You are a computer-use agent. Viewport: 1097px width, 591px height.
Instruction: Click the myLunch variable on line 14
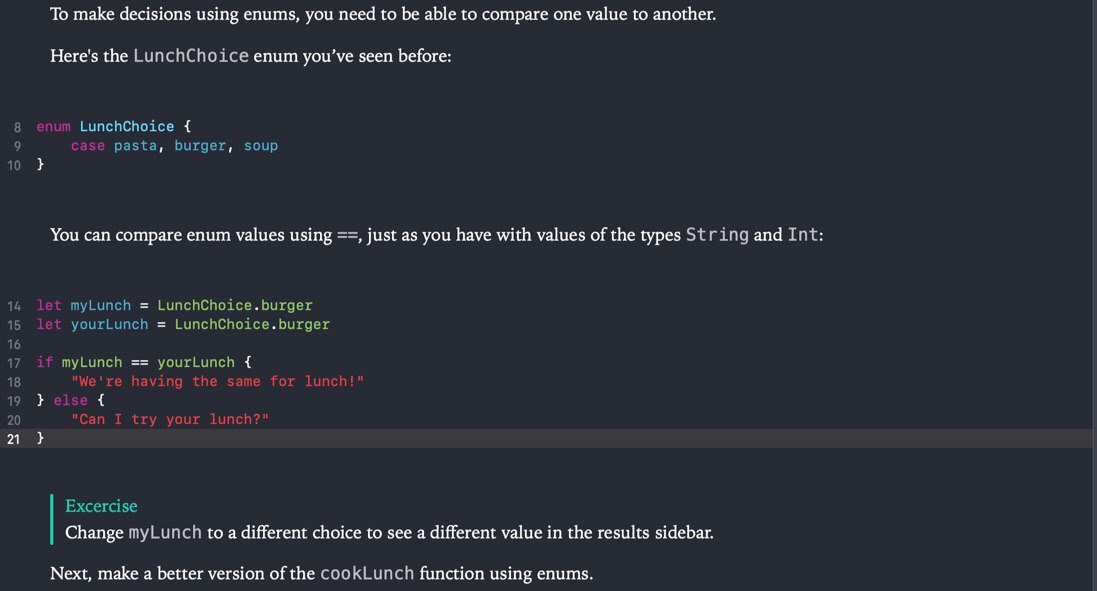(101, 306)
